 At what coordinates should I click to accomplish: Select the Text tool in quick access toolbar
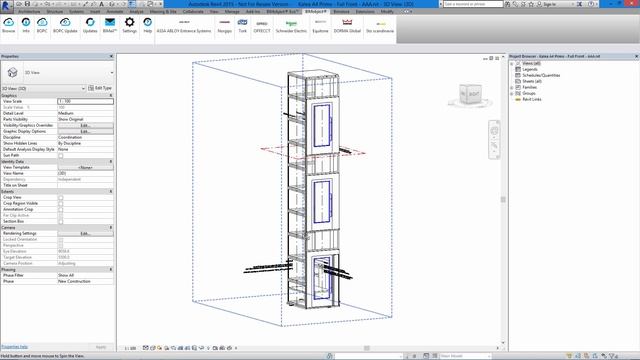click(102, 4)
